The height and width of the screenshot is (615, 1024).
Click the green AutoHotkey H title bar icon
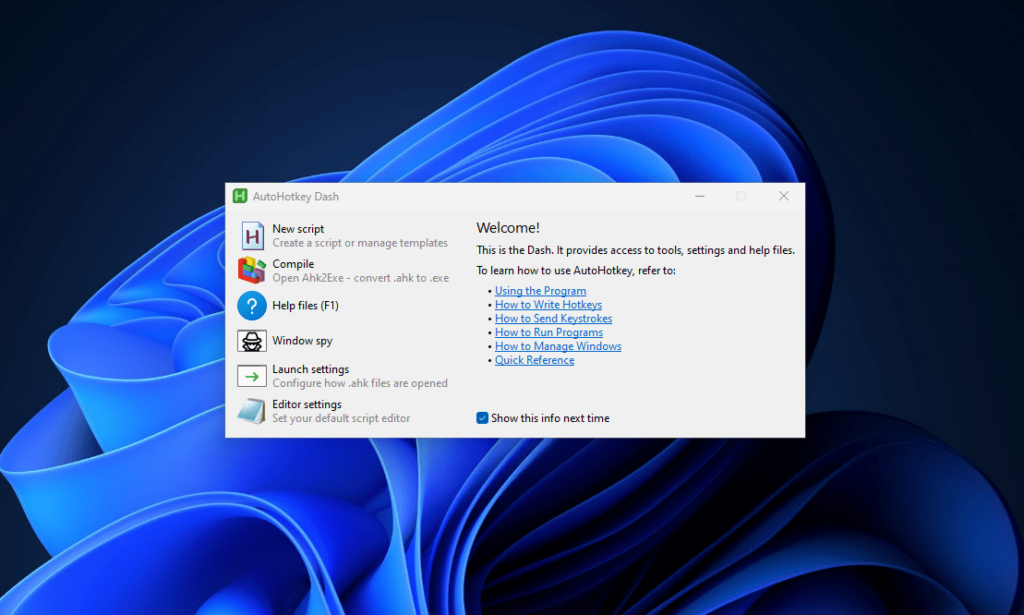pyautogui.click(x=240, y=196)
